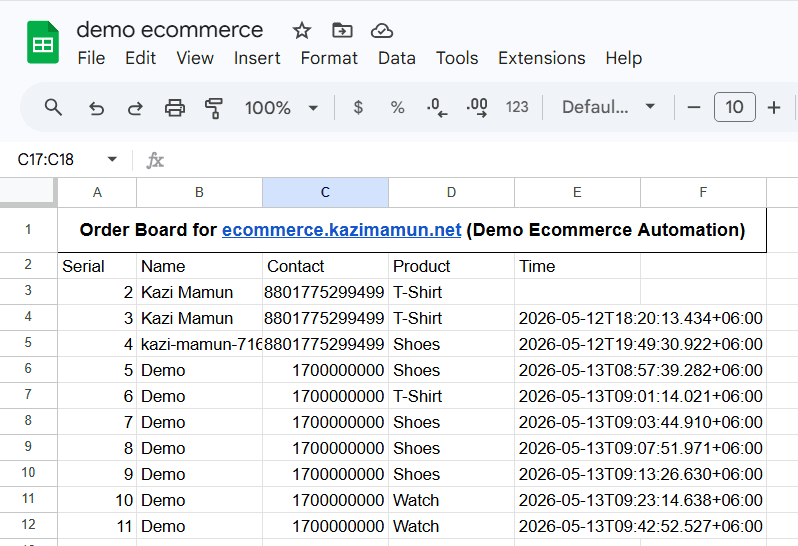The width and height of the screenshot is (798, 546).
Task: Select row 1 header
Action: (x=28, y=229)
